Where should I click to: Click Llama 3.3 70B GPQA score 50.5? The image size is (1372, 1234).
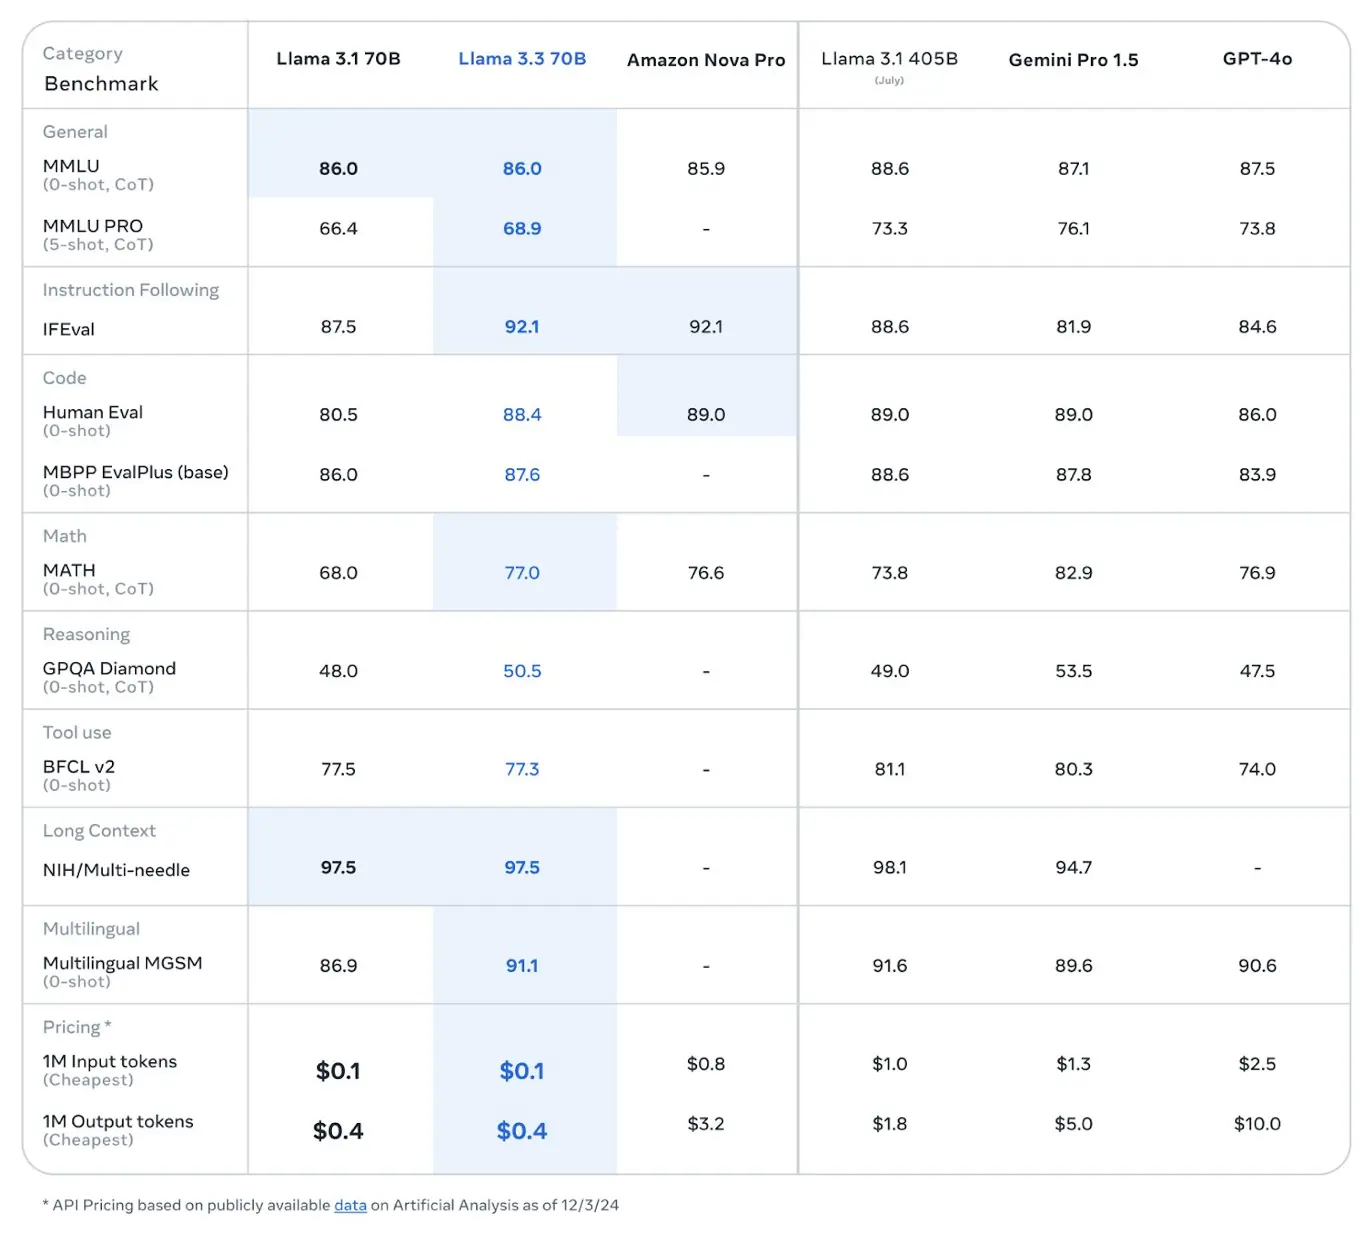522,671
